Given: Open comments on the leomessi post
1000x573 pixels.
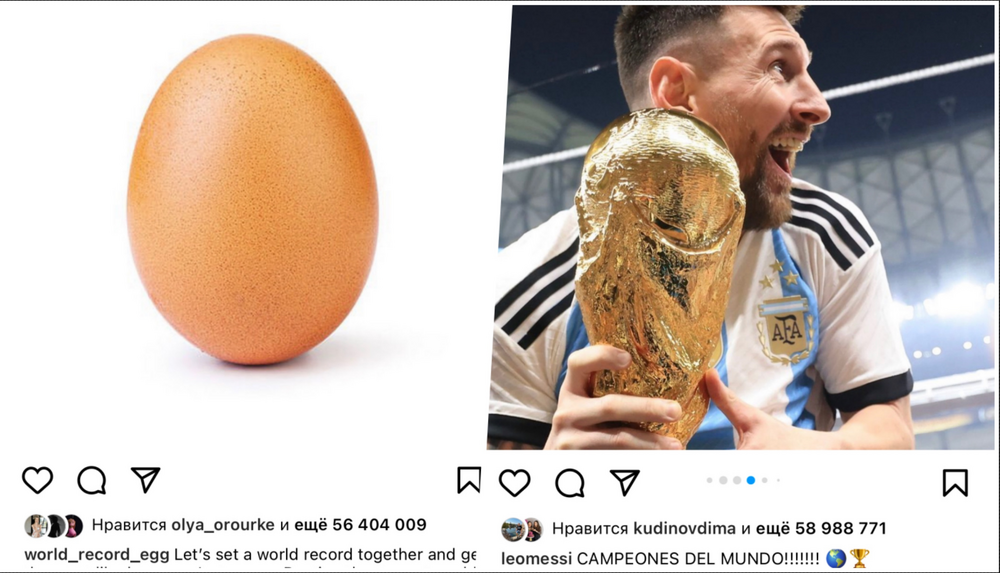Looking at the screenshot, I should click(x=570, y=484).
